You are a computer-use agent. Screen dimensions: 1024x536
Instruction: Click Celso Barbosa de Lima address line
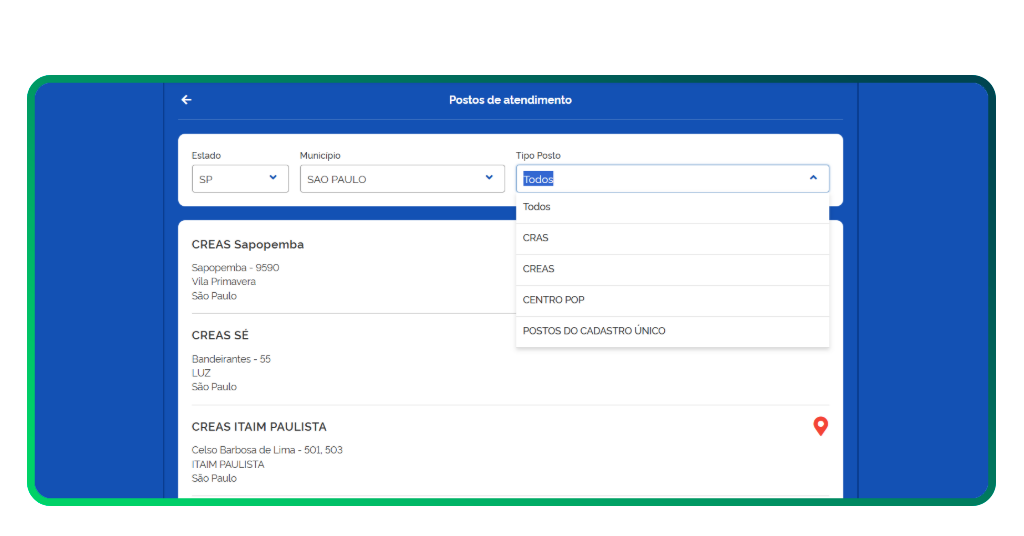[x=267, y=450]
